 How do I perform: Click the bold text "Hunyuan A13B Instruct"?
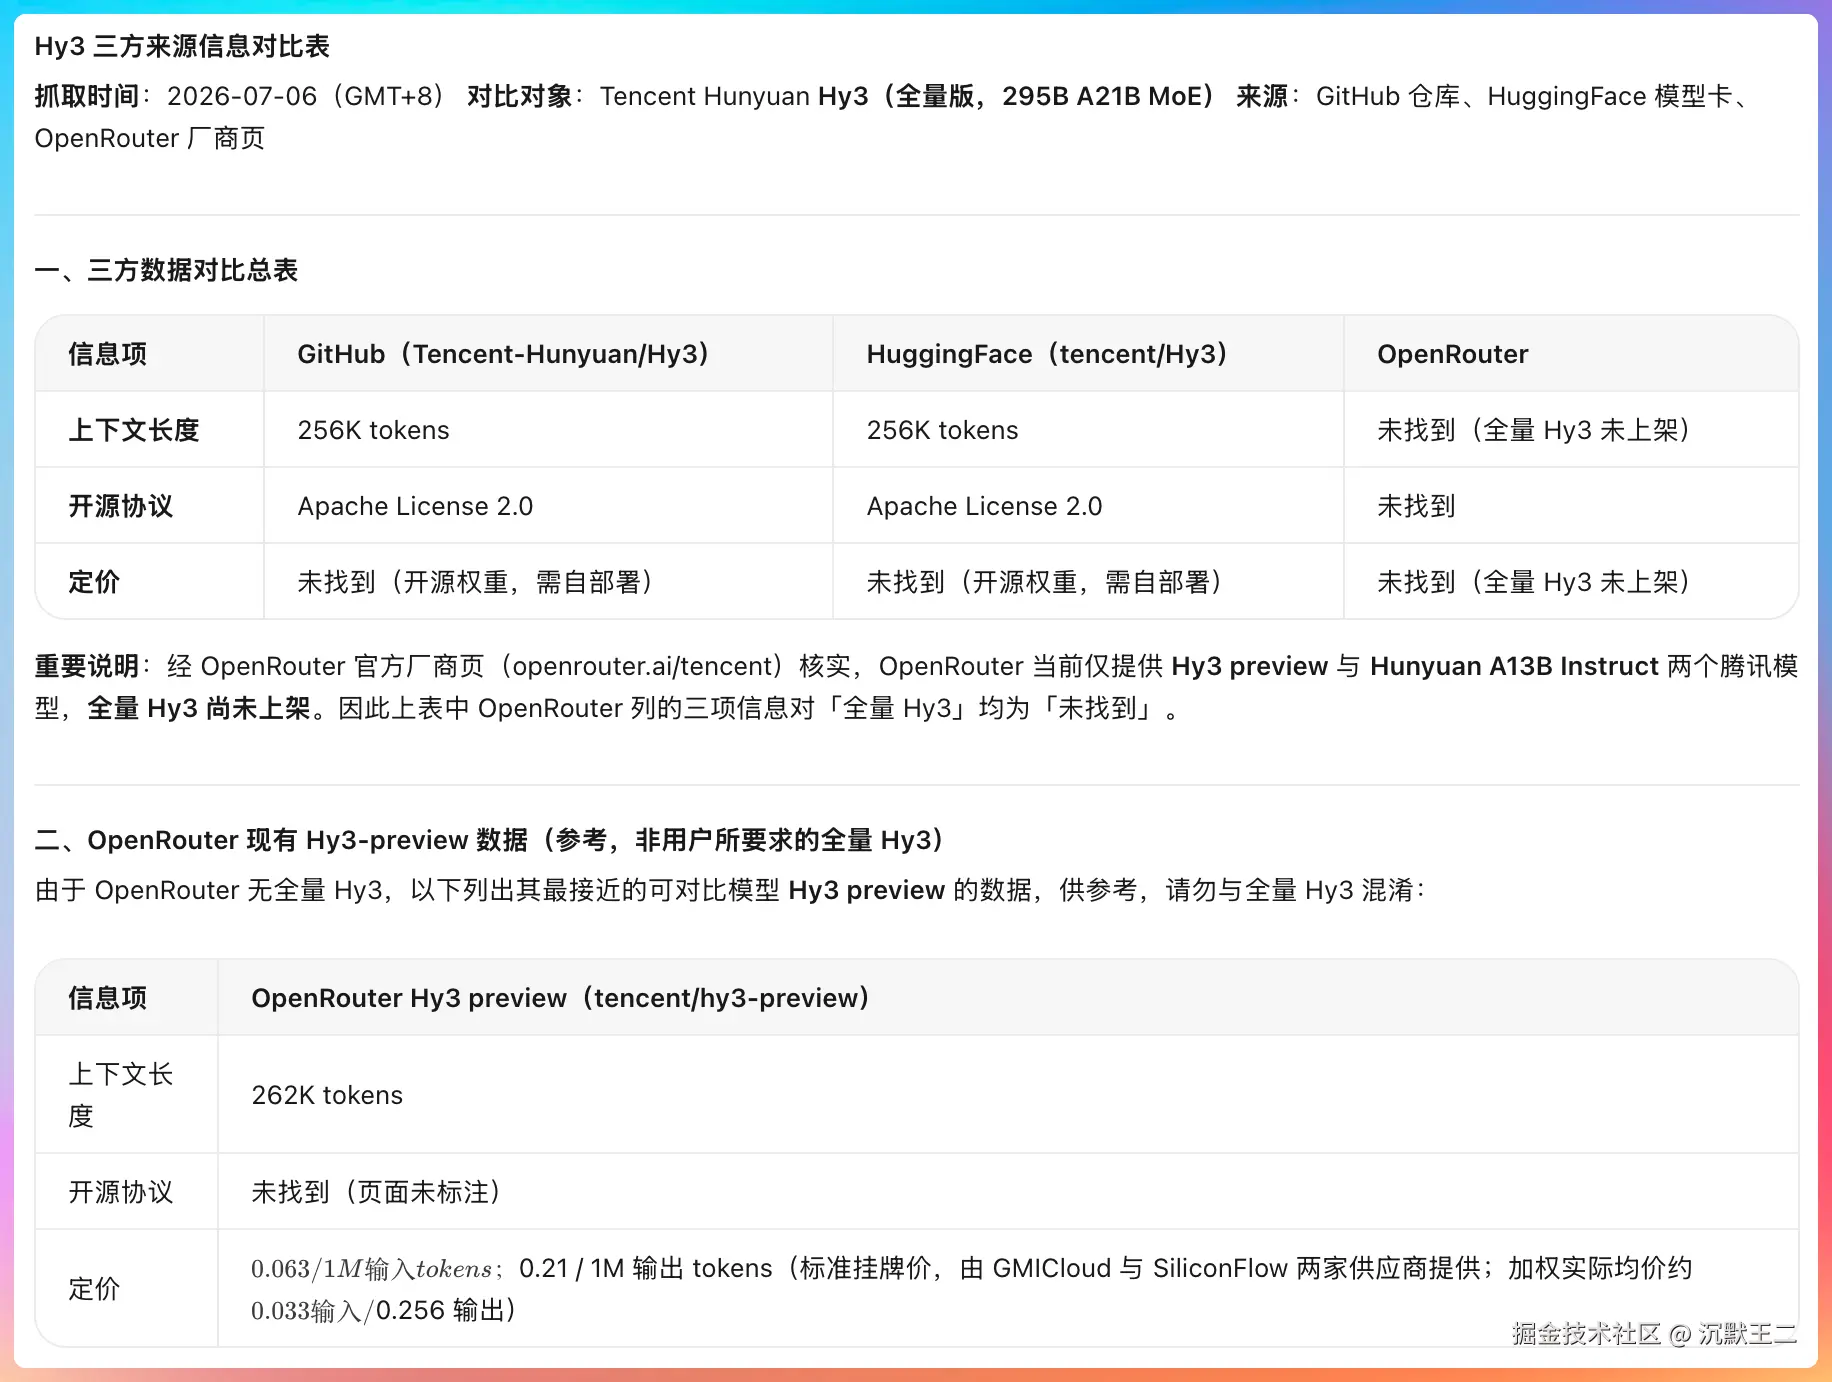tap(1514, 666)
